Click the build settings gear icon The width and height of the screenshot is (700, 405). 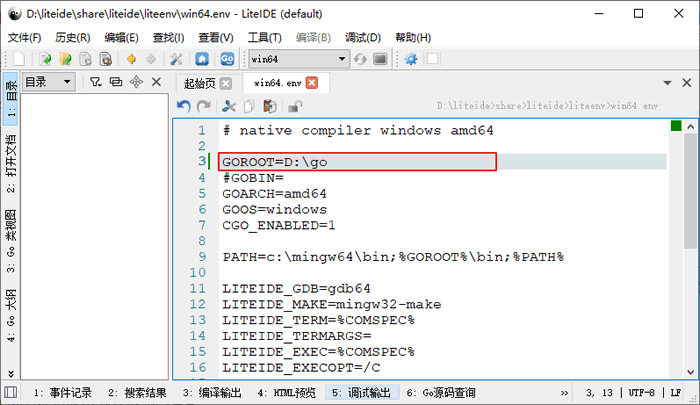tap(411, 59)
